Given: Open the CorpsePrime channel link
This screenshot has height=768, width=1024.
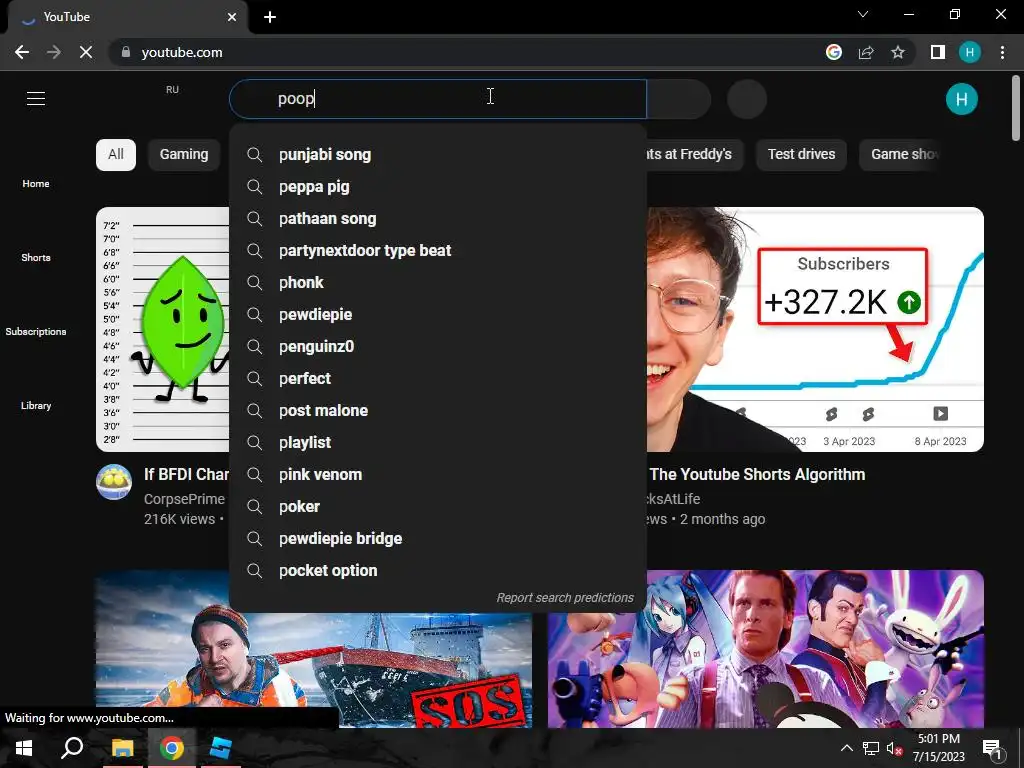Looking at the screenshot, I should coord(184,499).
